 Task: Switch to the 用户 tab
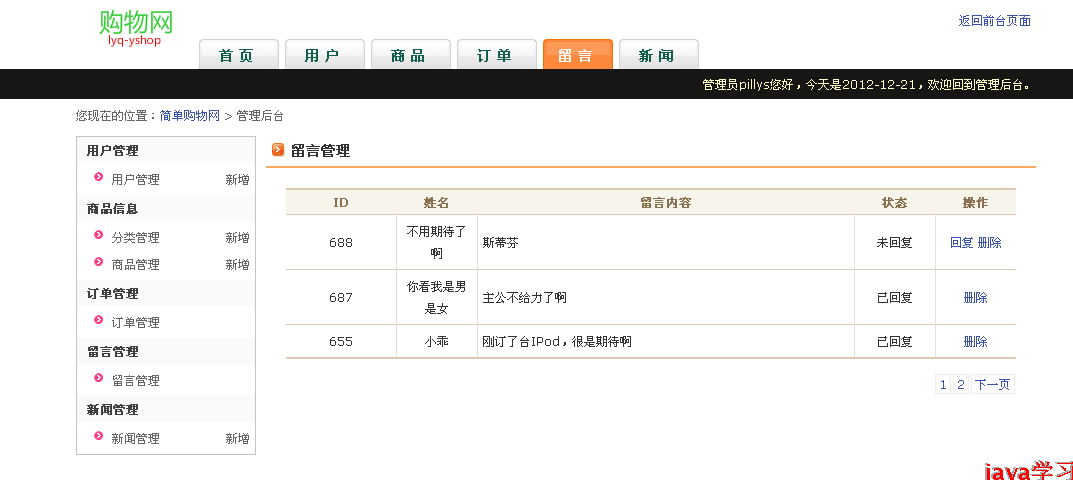click(324, 54)
